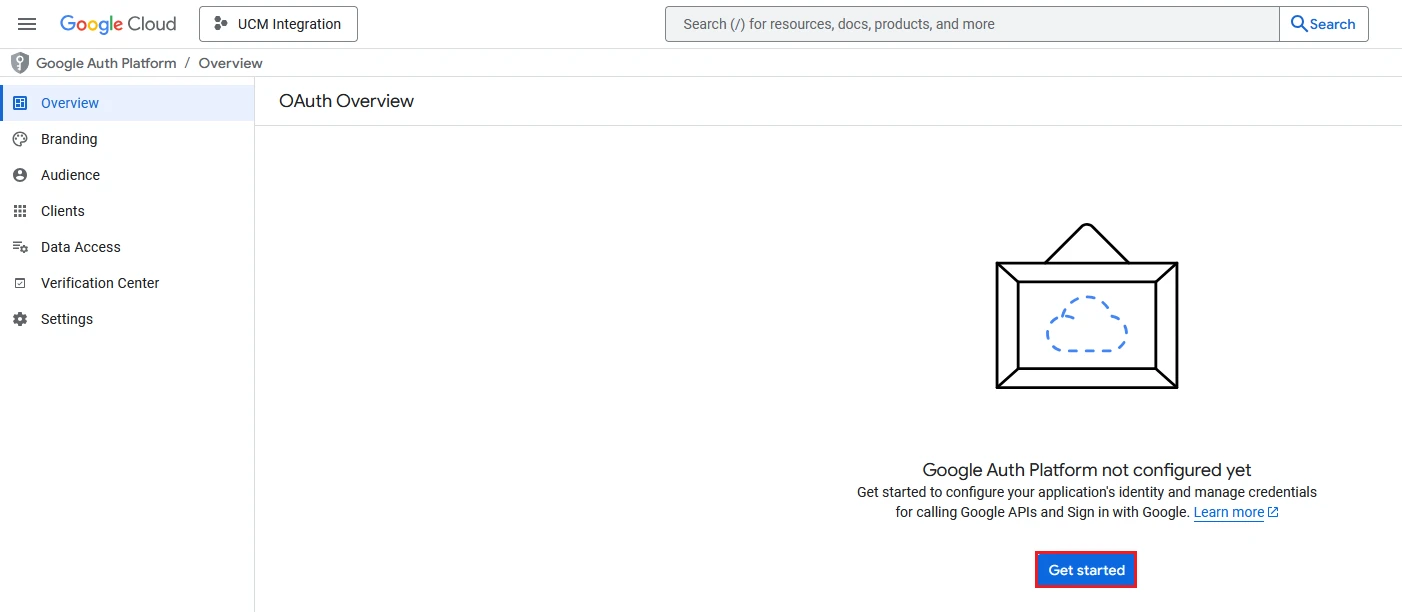This screenshot has width=1402, height=612.
Task: Click the Get started button
Action: (x=1086, y=570)
